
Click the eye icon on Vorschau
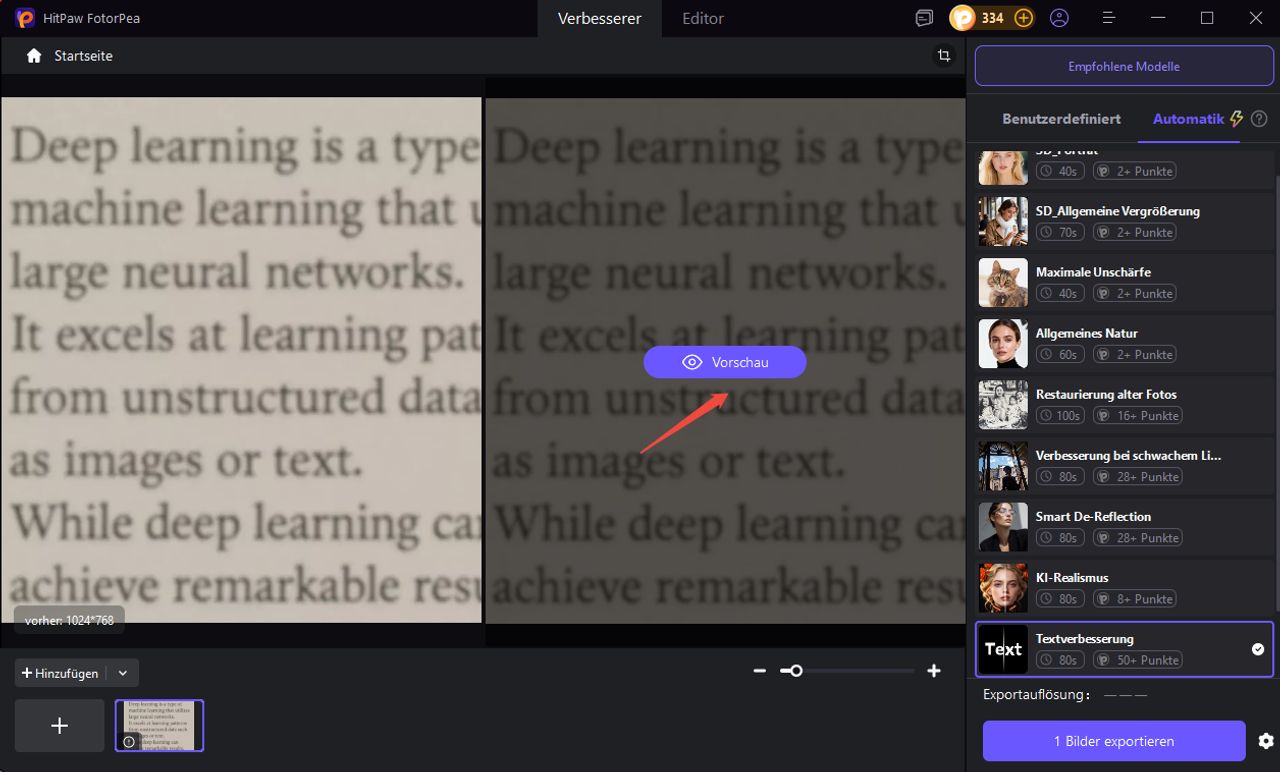coord(692,362)
